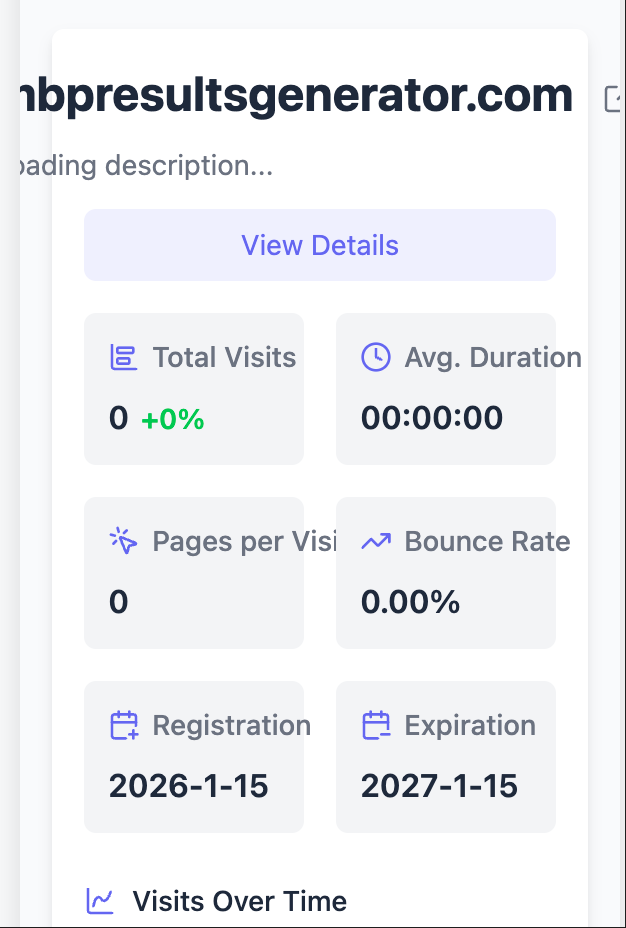Image resolution: width=626 pixels, height=928 pixels.
Task: Click the Visits Over Time chart icon
Action: pos(100,901)
